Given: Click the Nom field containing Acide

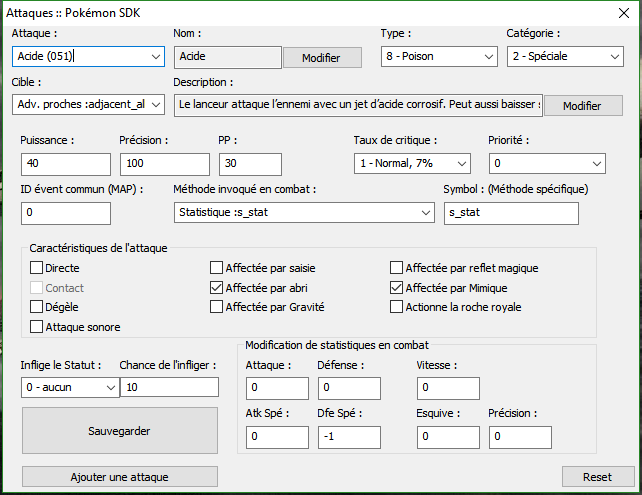Looking at the screenshot, I should point(228,57).
